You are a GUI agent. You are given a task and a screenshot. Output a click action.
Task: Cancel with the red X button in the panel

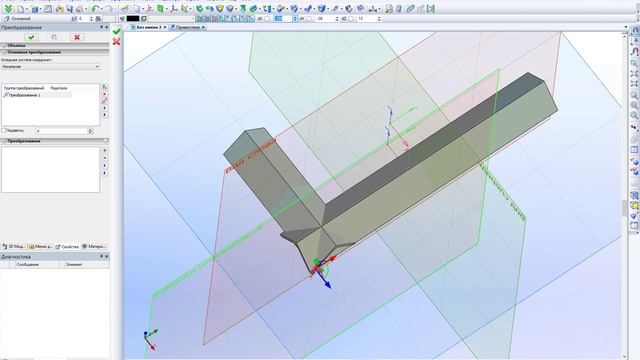(x=77, y=37)
